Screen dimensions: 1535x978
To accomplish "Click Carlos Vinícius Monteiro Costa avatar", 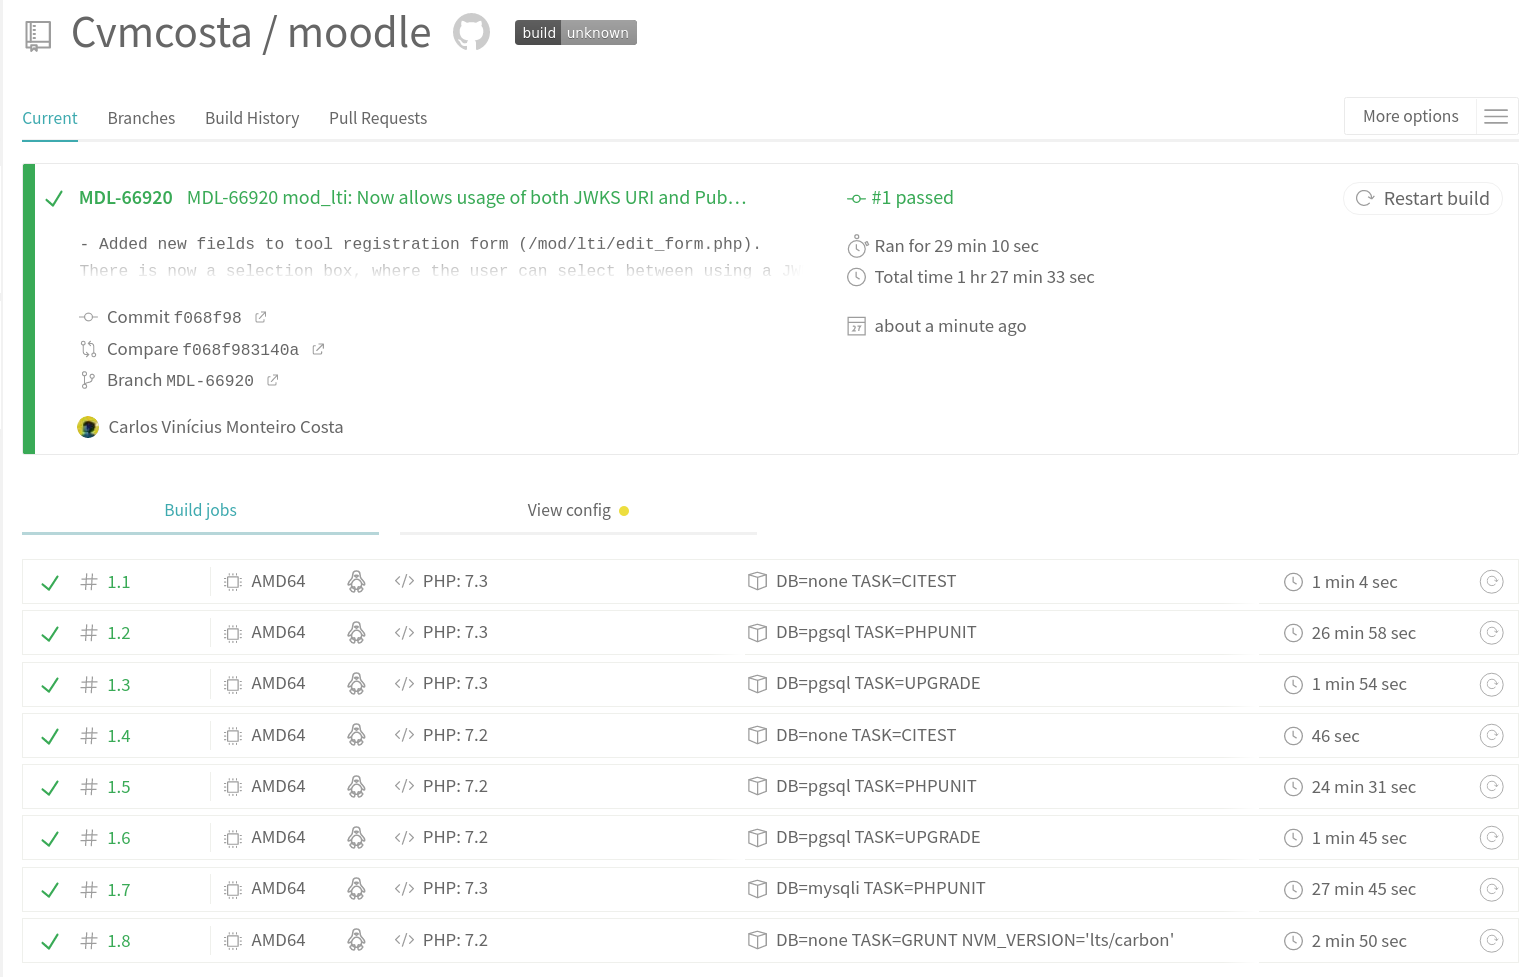I will coord(88,427).
